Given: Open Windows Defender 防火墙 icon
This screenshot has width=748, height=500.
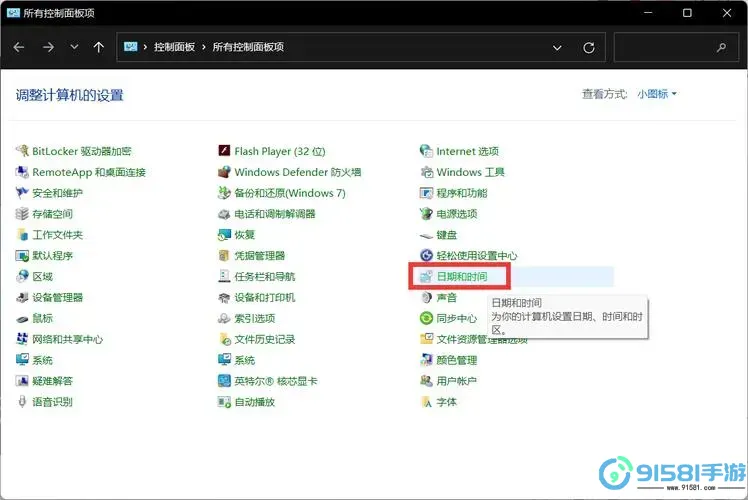Looking at the screenshot, I should point(225,172).
